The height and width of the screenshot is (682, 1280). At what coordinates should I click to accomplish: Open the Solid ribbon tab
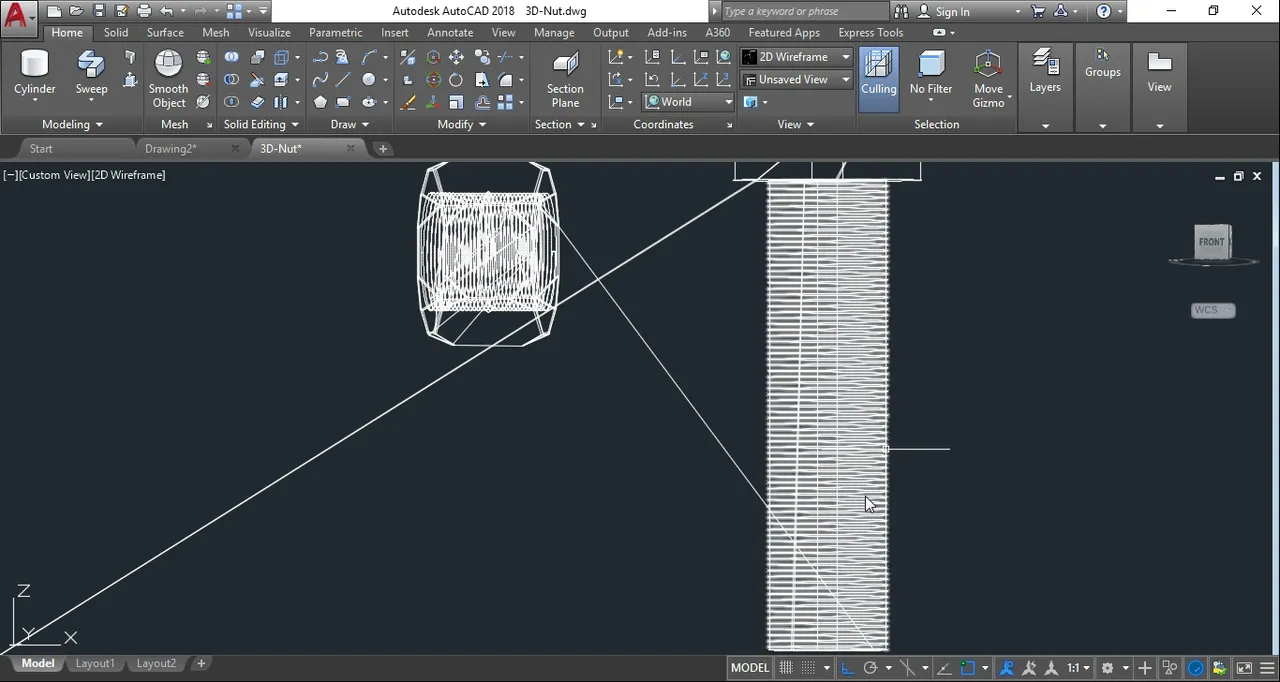116,32
